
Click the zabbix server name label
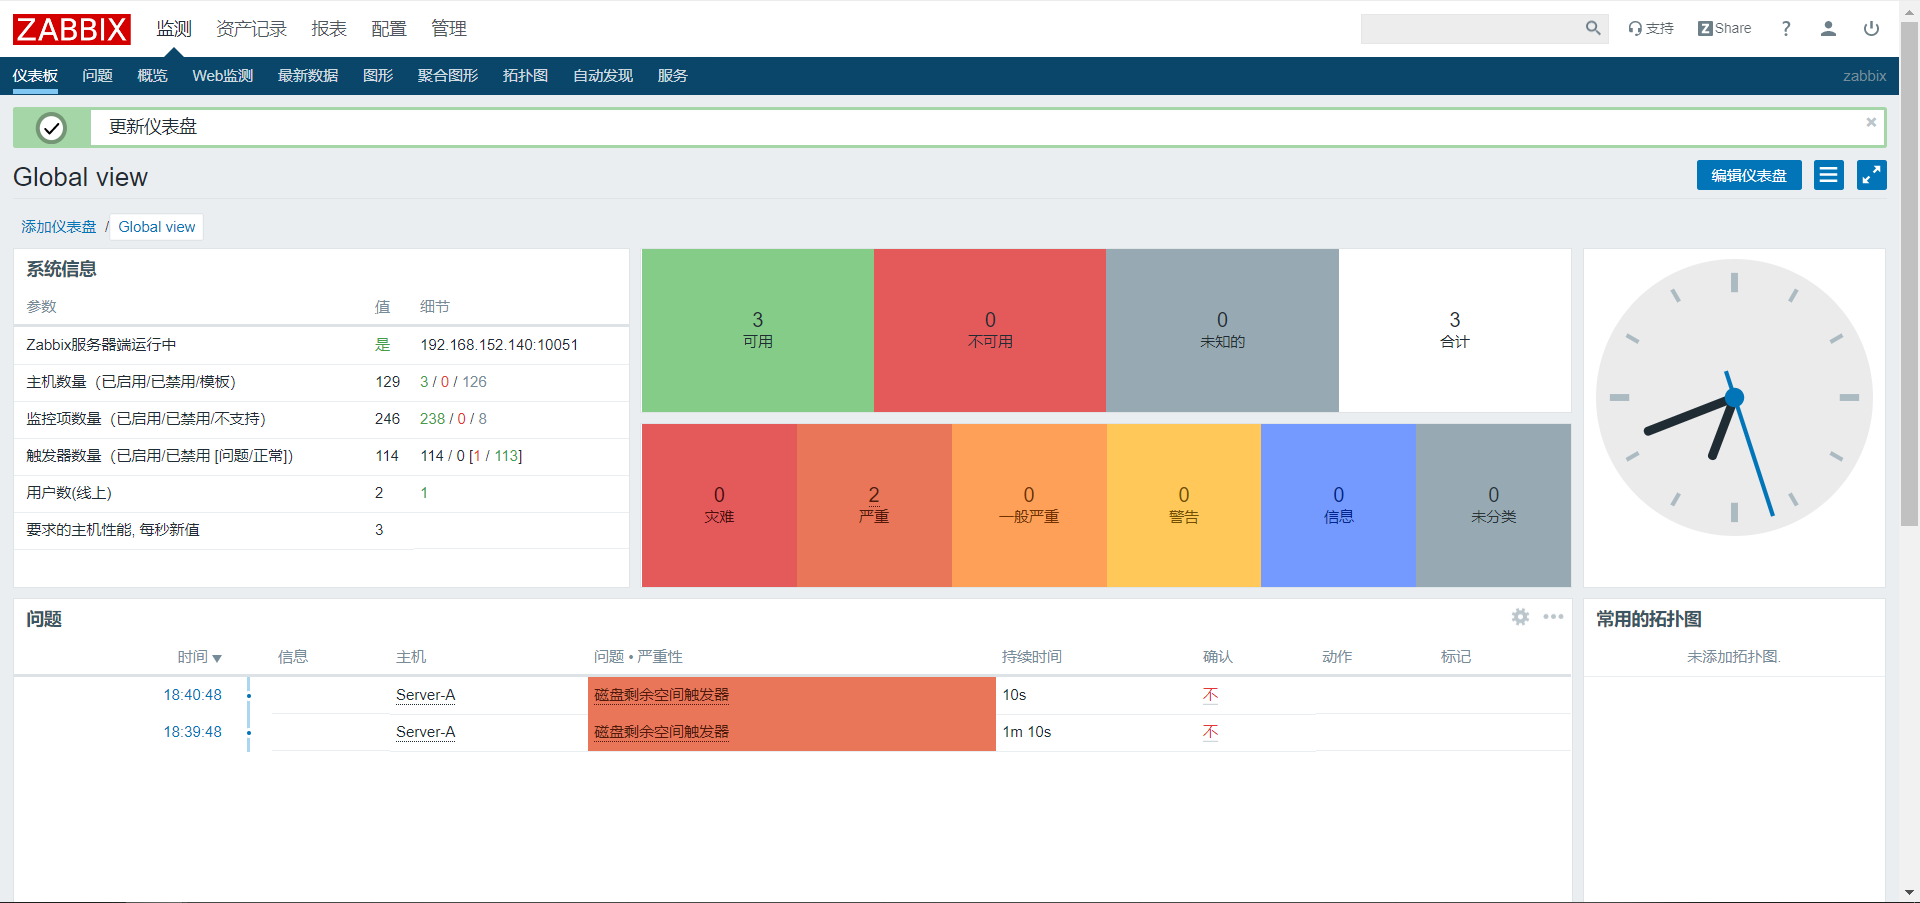(x=1864, y=76)
